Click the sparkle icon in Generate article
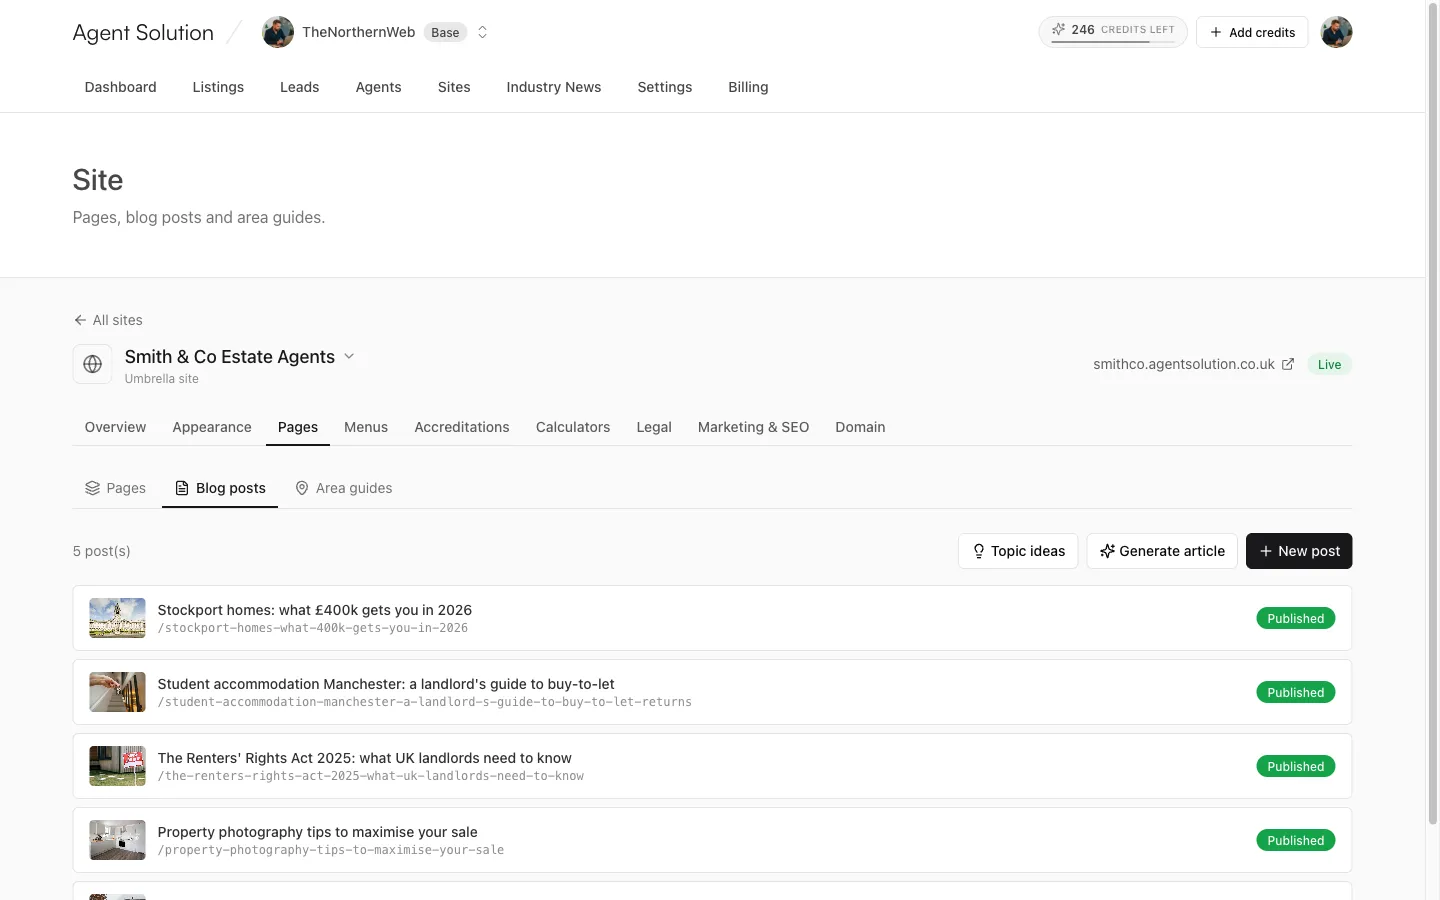The height and width of the screenshot is (900, 1440). [1107, 551]
